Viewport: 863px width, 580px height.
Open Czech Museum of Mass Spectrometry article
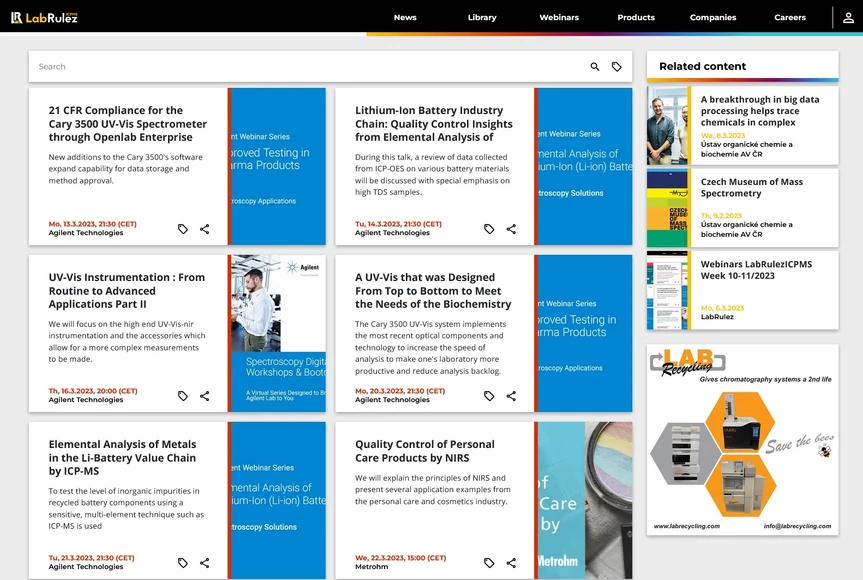click(752, 187)
